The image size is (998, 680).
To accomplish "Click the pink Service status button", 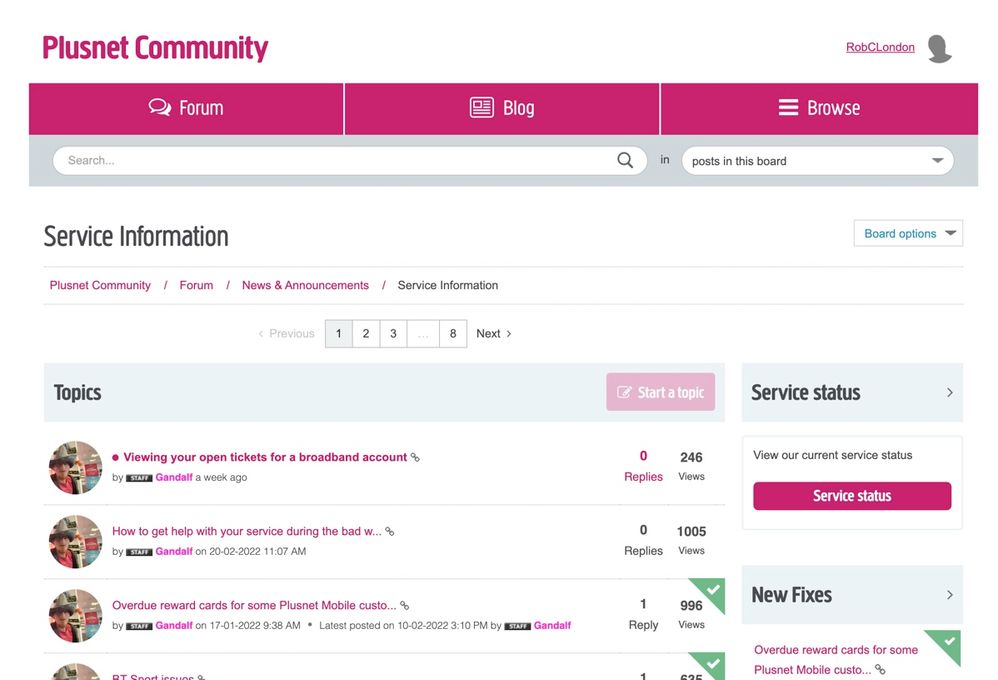I will [x=852, y=496].
